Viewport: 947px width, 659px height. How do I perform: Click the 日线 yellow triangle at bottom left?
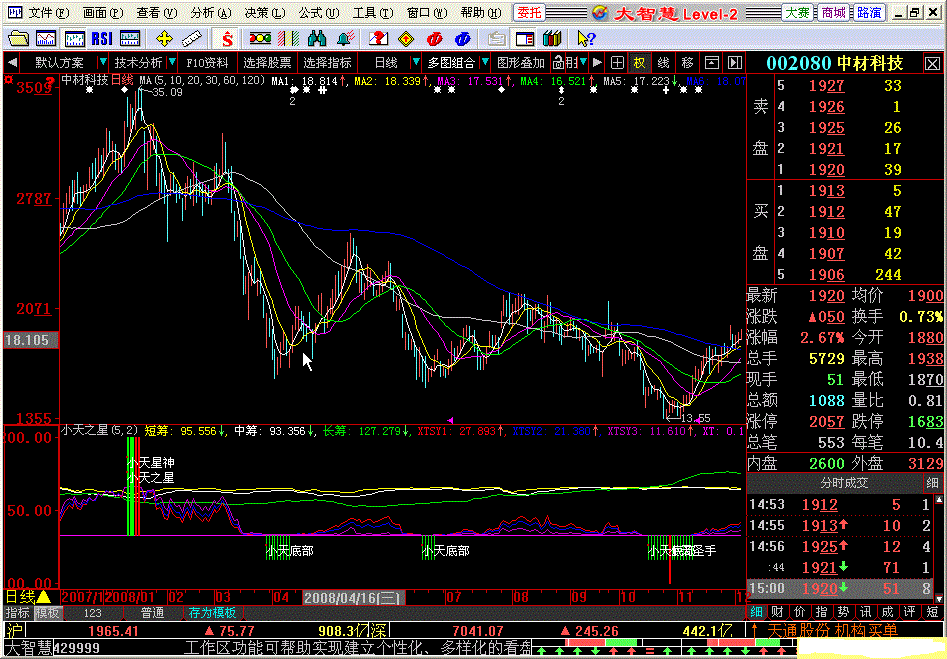click(43, 597)
